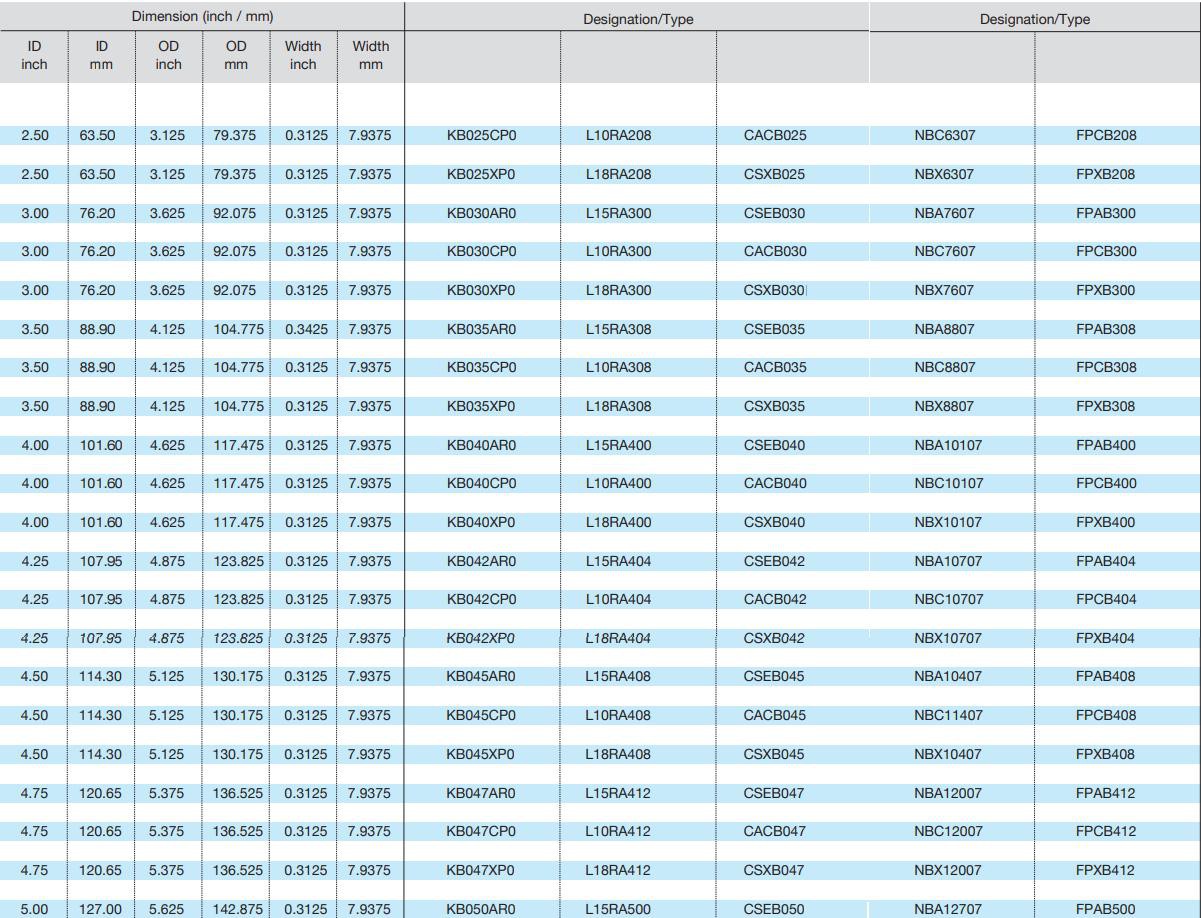Click the "Width mm" column header

pyautogui.click(x=370, y=55)
